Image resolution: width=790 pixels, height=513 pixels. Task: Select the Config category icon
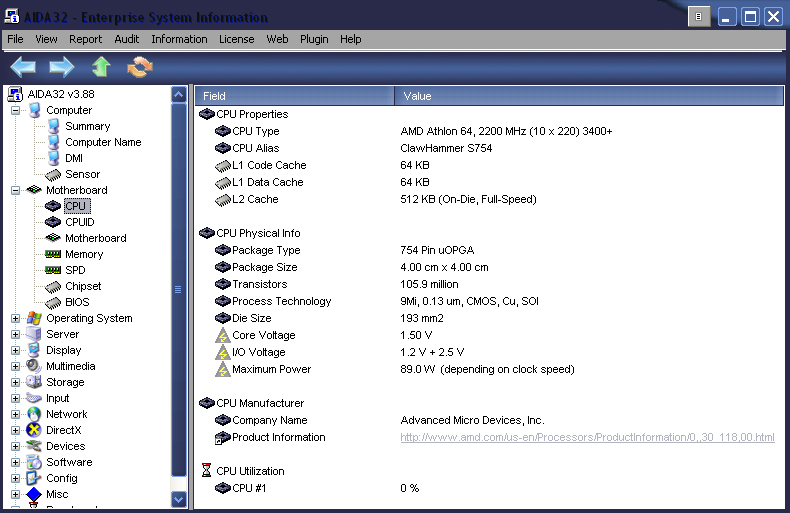pos(34,478)
